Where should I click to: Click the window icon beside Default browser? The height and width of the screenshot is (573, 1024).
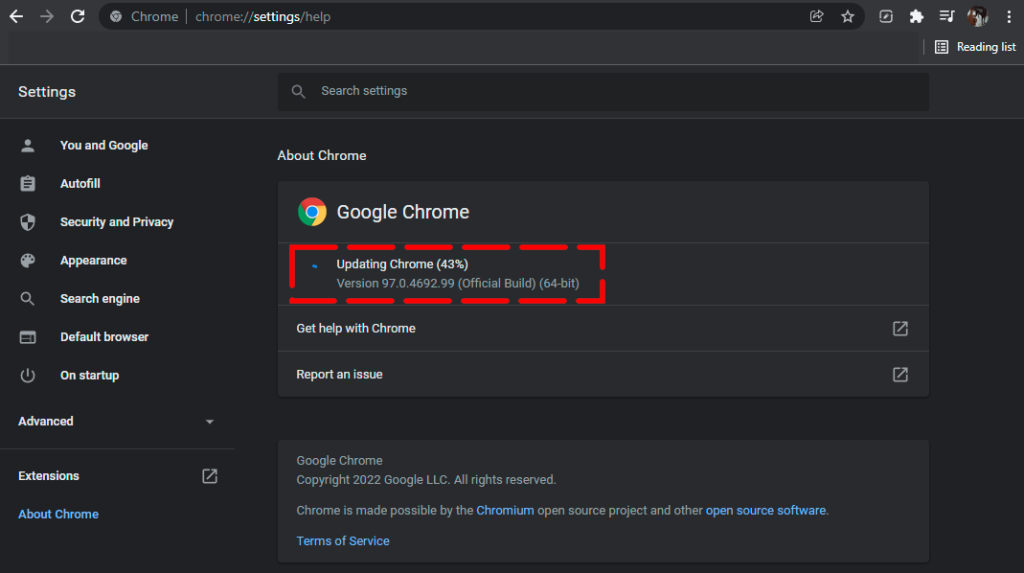[27, 337]
